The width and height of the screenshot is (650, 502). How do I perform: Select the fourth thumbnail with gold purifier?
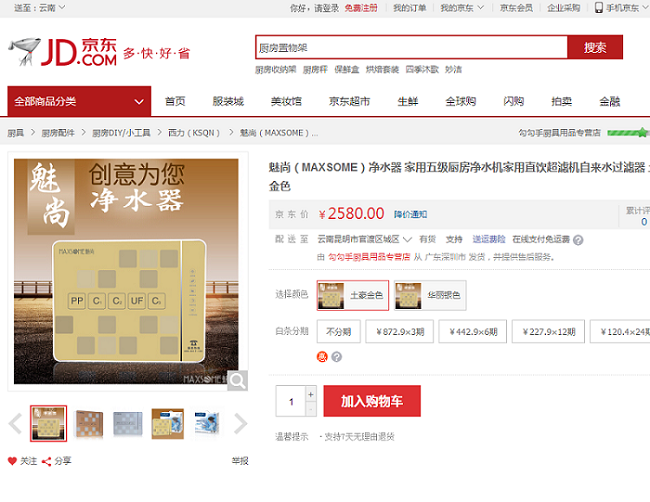point(167,423)
